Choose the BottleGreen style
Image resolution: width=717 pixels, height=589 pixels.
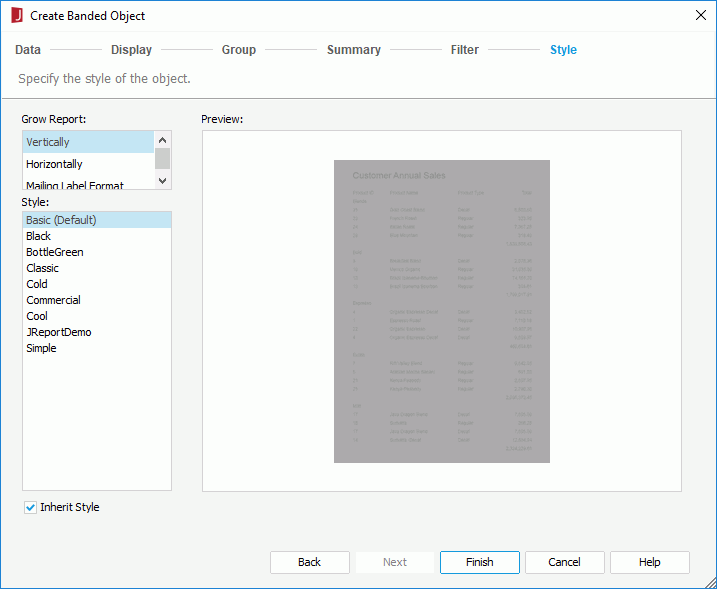pyautogui.click(x=97, y=252)
